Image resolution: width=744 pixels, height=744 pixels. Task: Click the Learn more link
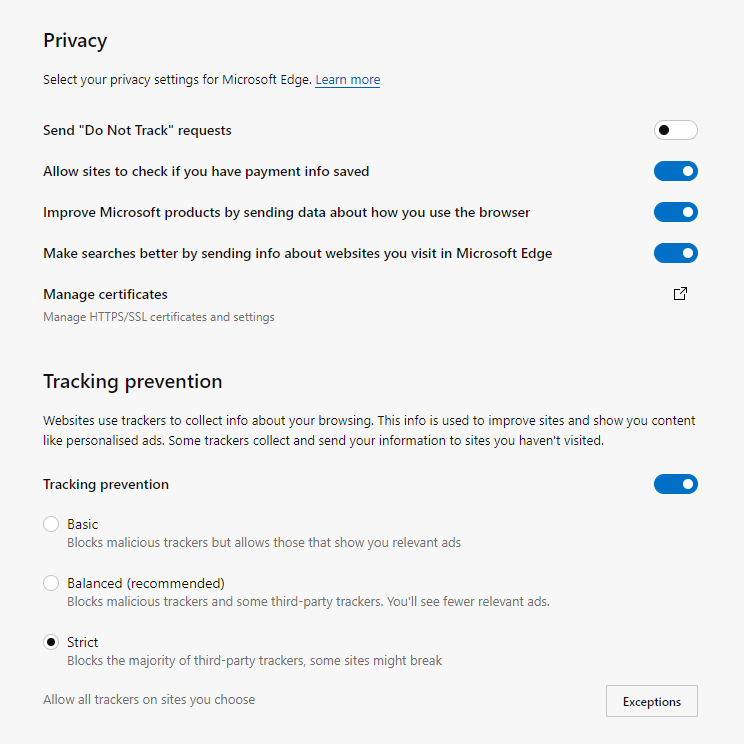[x=347, y=80]
